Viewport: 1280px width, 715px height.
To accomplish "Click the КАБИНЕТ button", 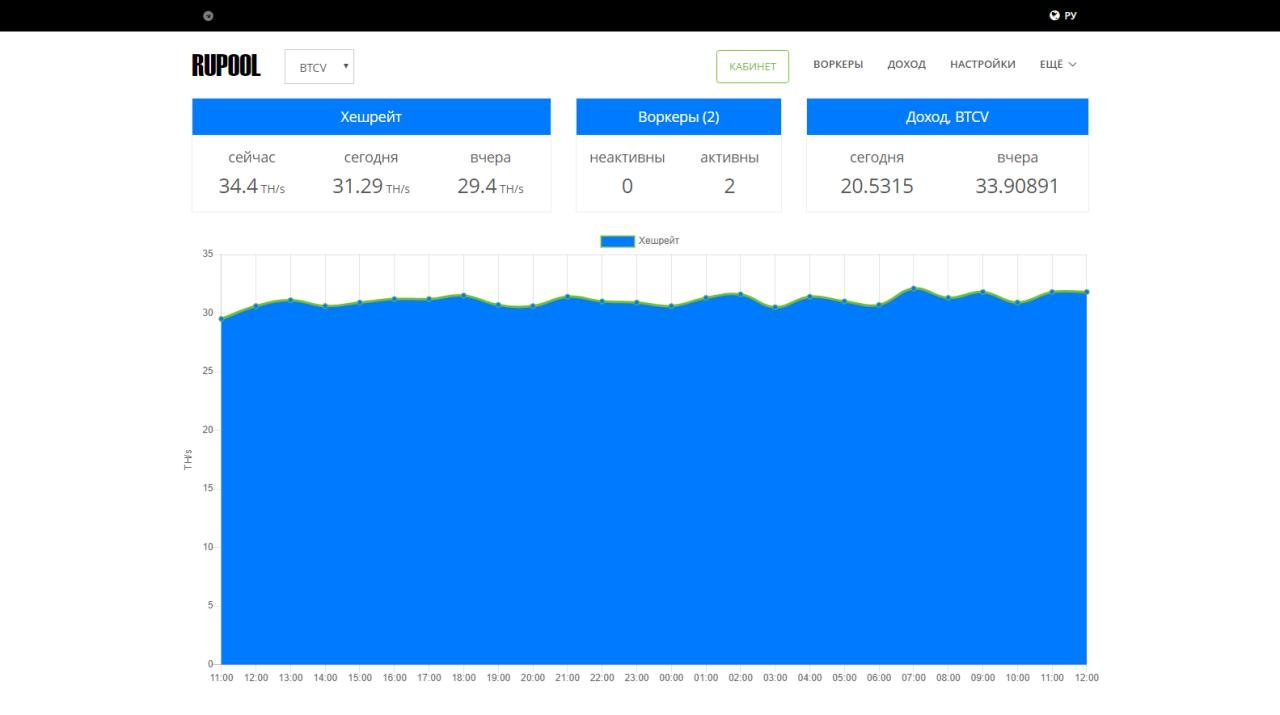I will [x=752, y=66].
